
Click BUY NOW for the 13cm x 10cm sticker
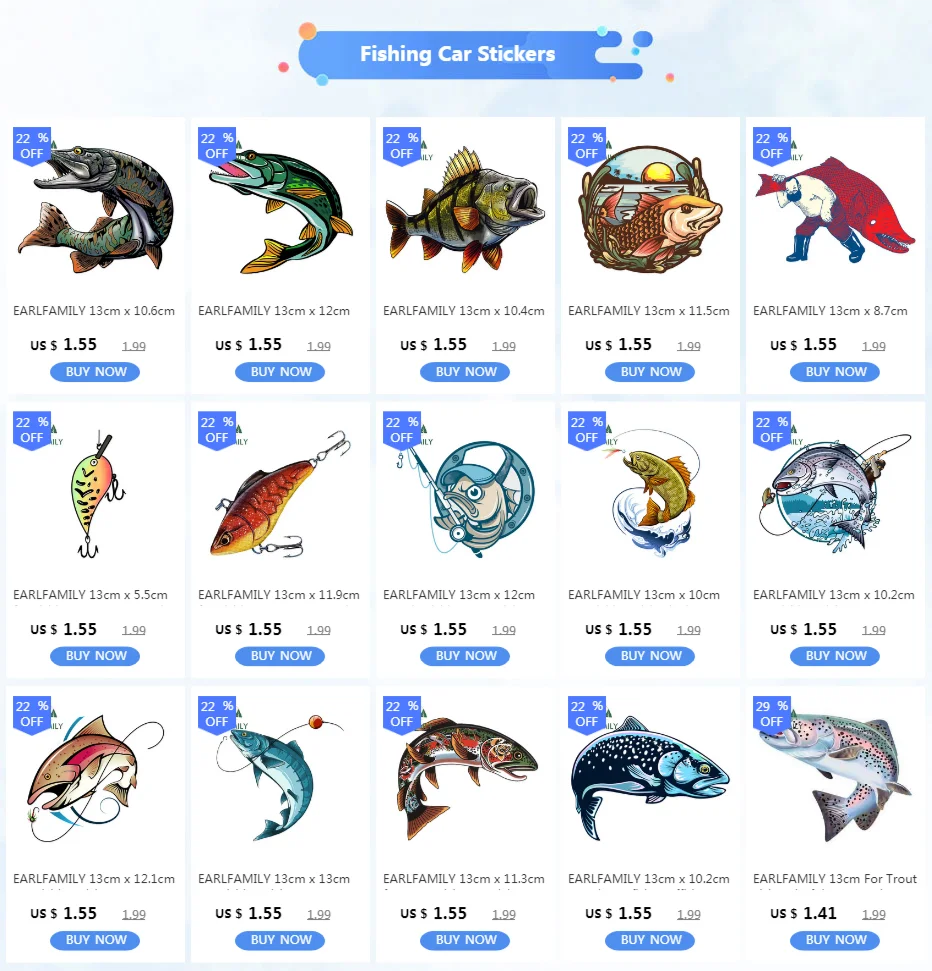650,656
